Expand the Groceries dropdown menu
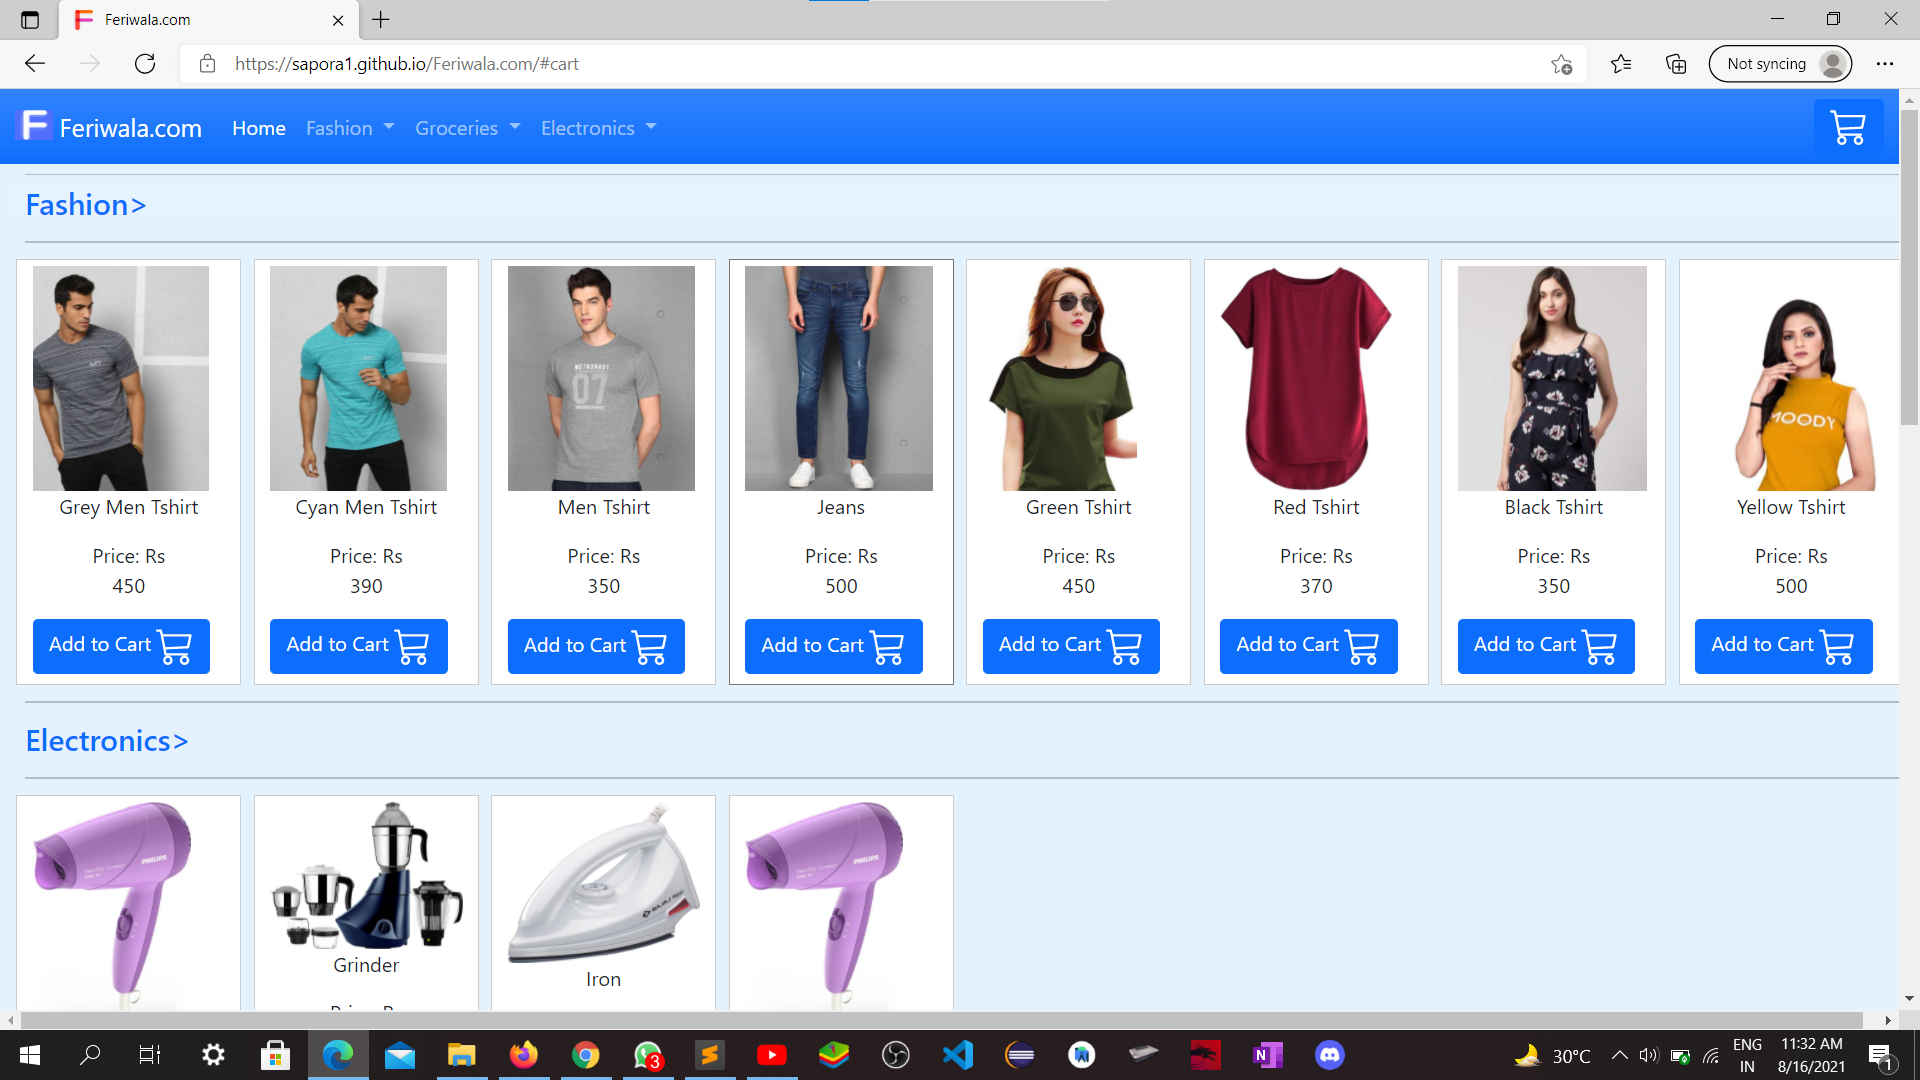Screen dimensions: 1920x1080 click(x=467, y=128)
